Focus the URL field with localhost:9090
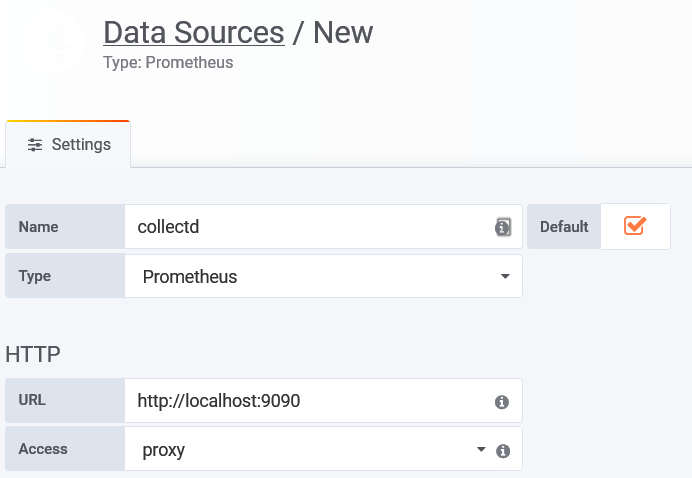The height and width of the screenshot is (478, 692). (305, 401)
